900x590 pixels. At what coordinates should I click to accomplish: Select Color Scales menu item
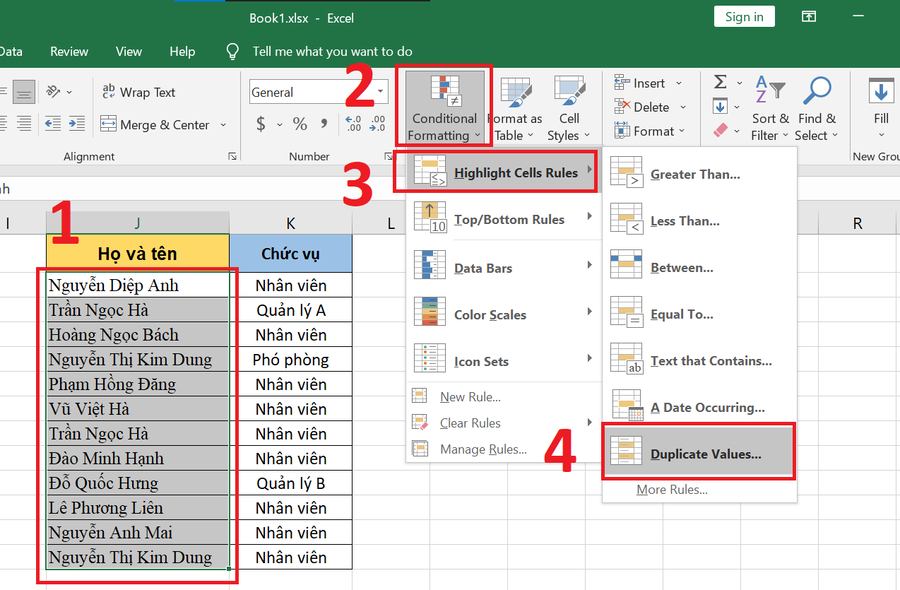point(501,315)
